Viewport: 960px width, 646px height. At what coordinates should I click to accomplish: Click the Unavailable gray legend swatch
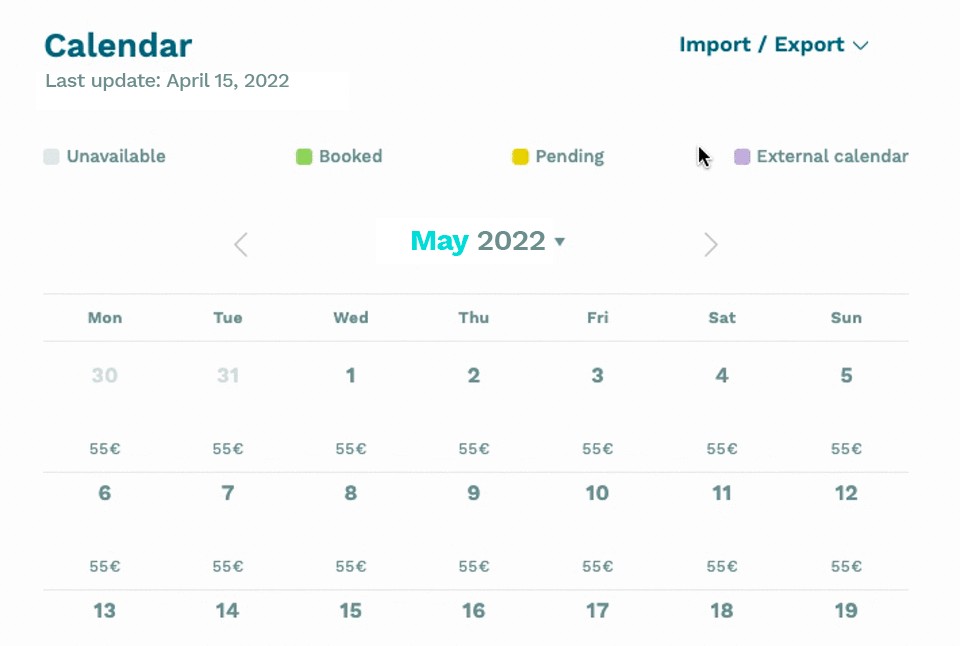pyautogui.click(x=52, y=156)
